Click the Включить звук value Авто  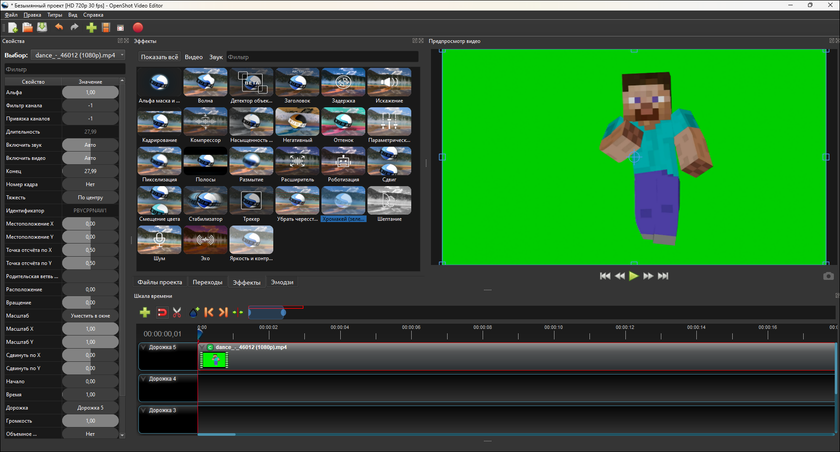[x=90, y=145]
